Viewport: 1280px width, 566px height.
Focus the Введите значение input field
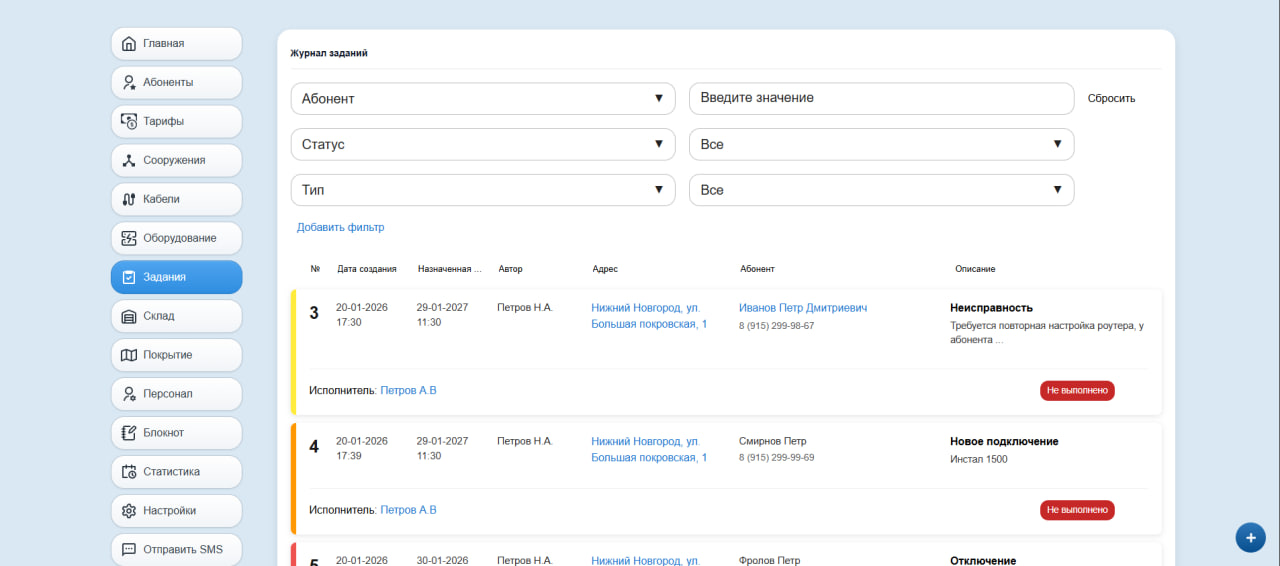[882, 99]
